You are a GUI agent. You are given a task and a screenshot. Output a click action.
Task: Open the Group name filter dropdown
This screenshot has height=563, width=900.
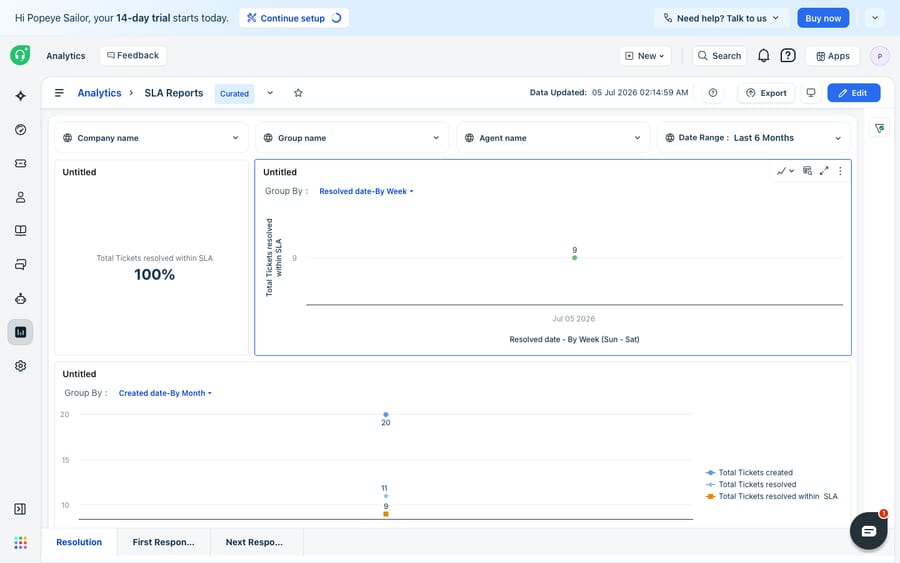[352, 138]
